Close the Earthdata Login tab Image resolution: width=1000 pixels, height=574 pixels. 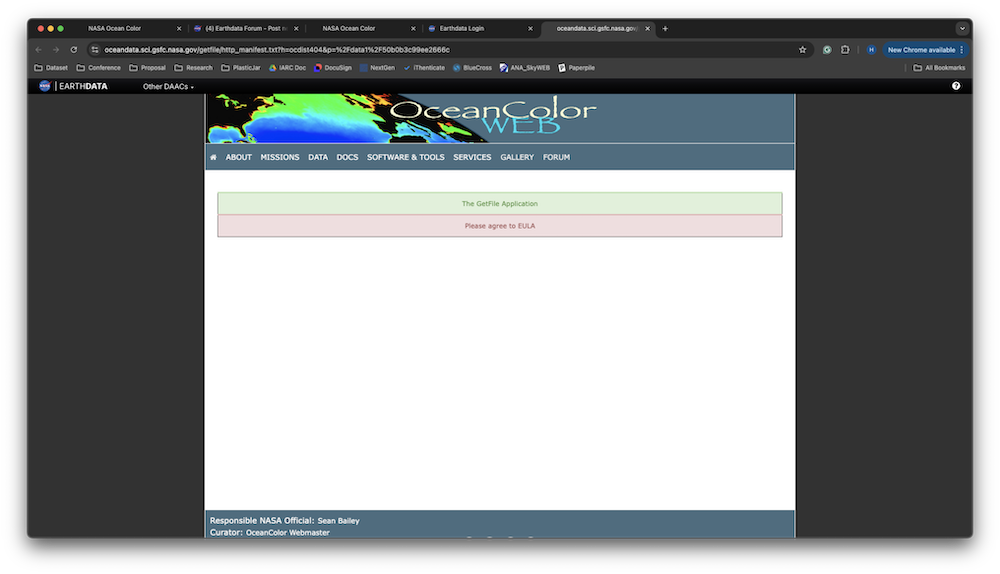pyautogui.click(x=530, y=29)
